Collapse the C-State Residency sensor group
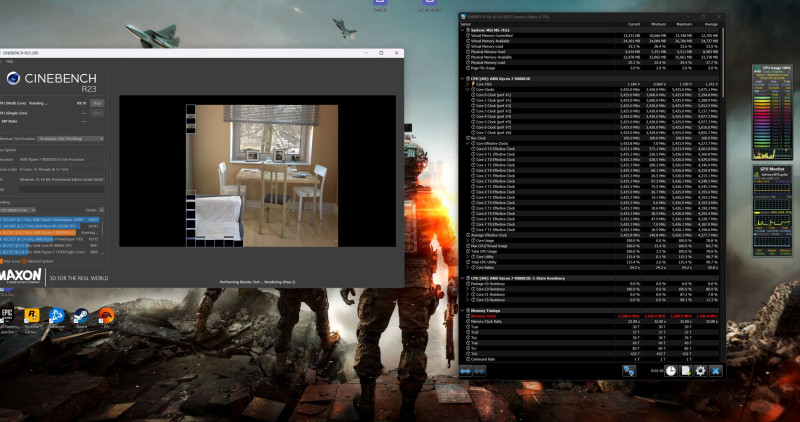The image size is (800, 422). (463, 278)
